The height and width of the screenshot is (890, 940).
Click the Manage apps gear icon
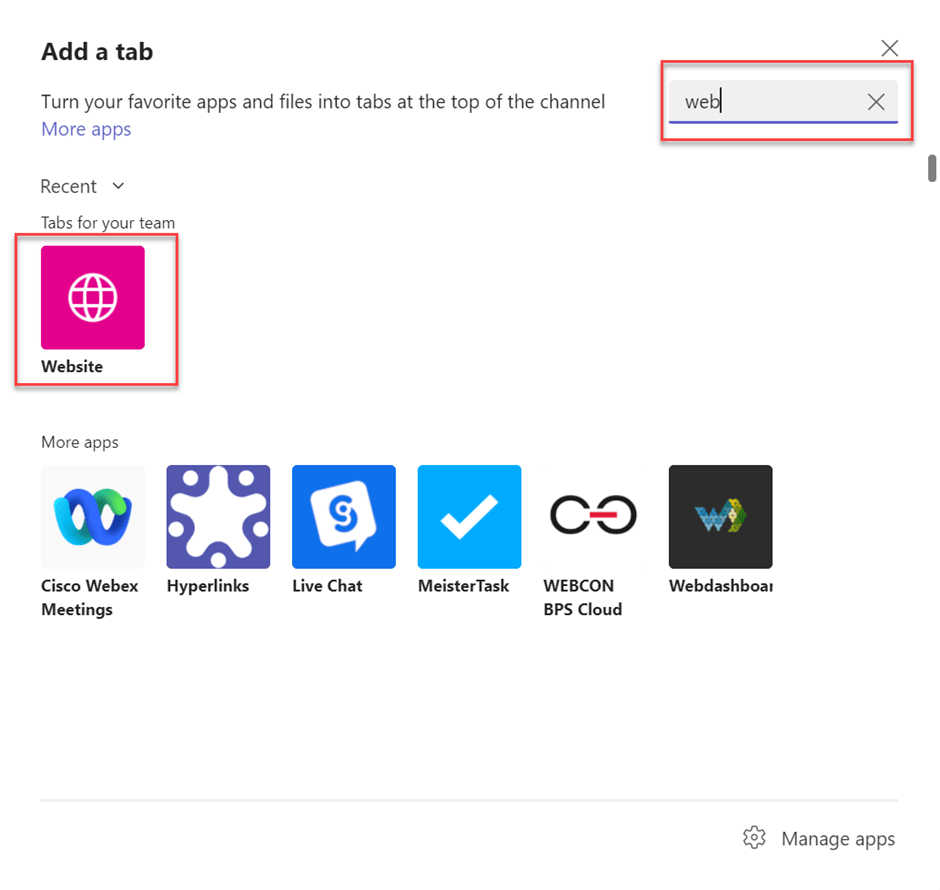pyautogui.click(x=755, y=838)
